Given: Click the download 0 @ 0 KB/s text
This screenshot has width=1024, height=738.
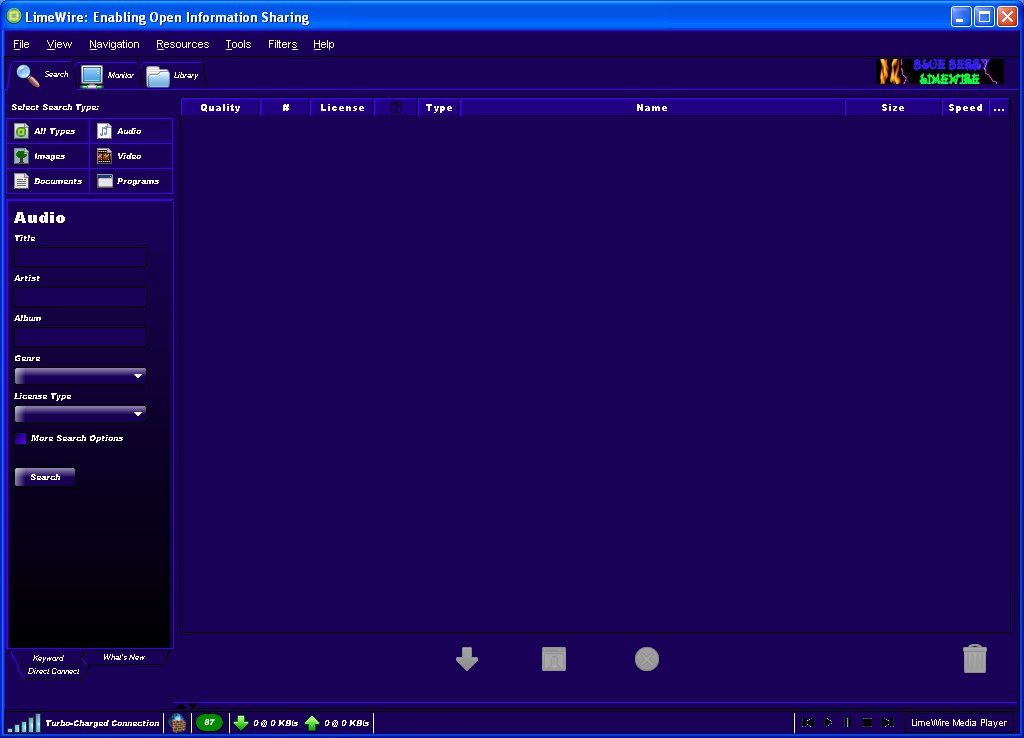Looking at the screenshot, I should [x=276, y=723].
